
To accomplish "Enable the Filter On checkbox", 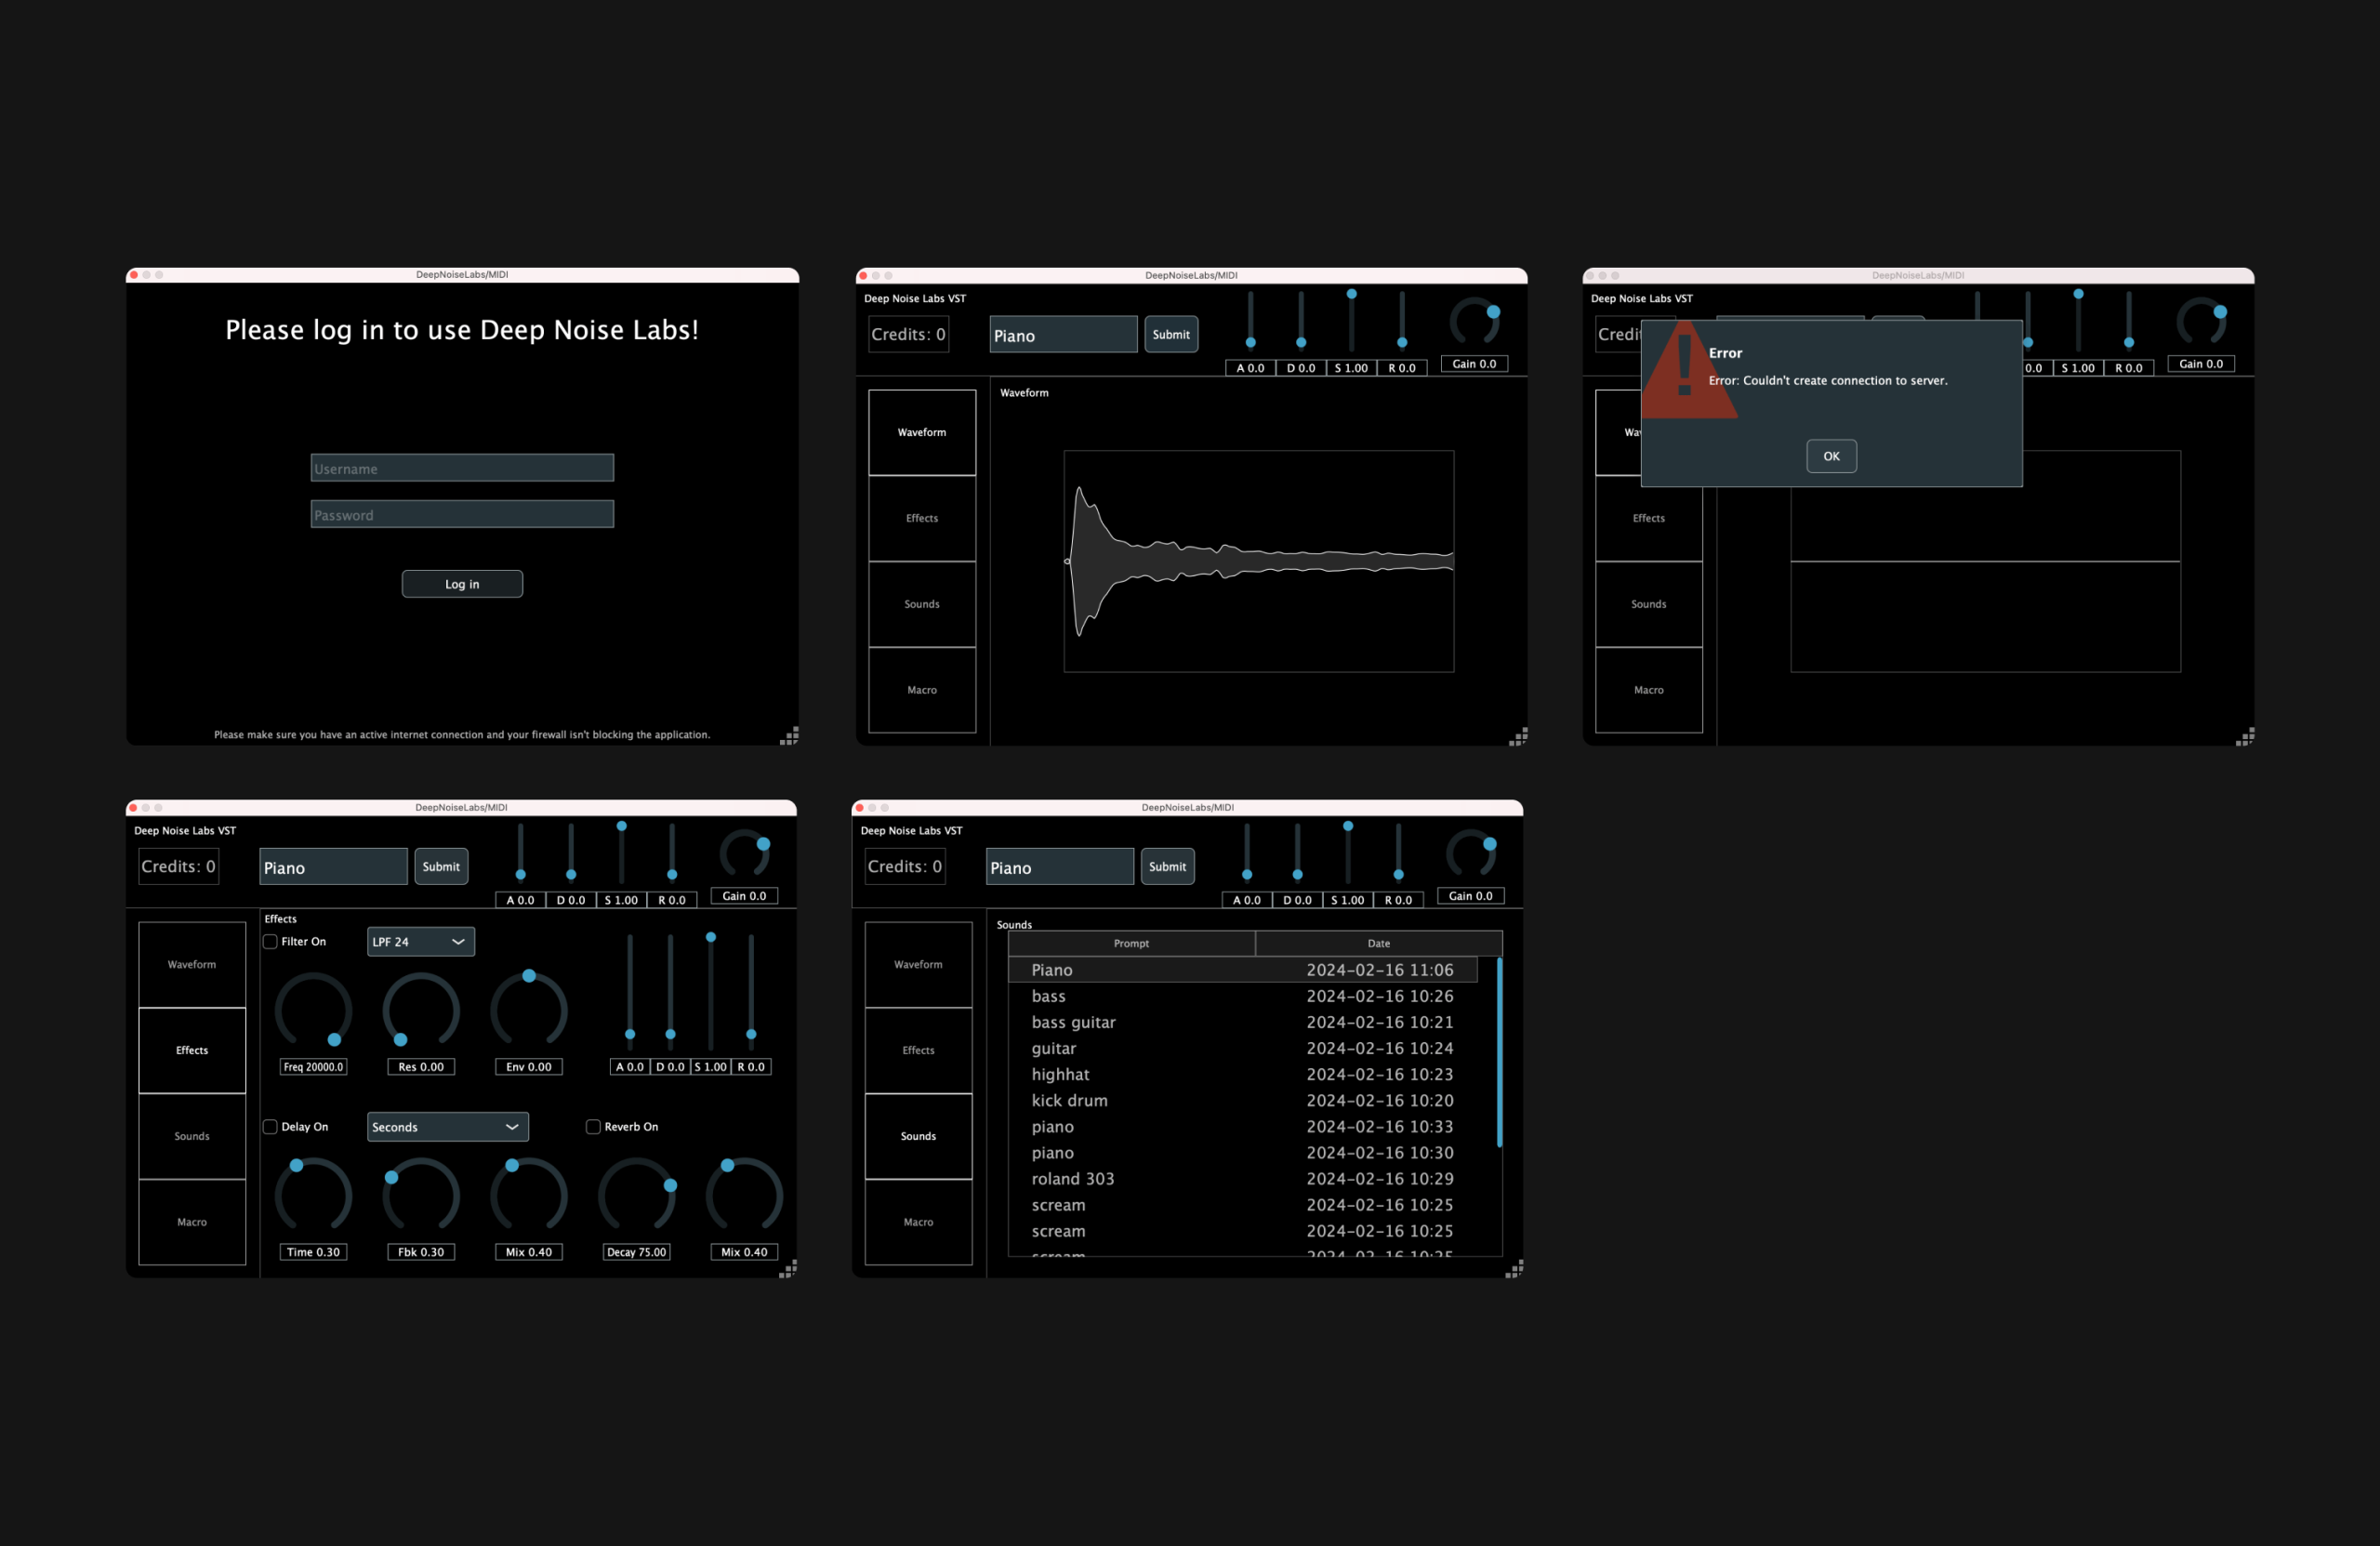I will [x=270, y=941].
